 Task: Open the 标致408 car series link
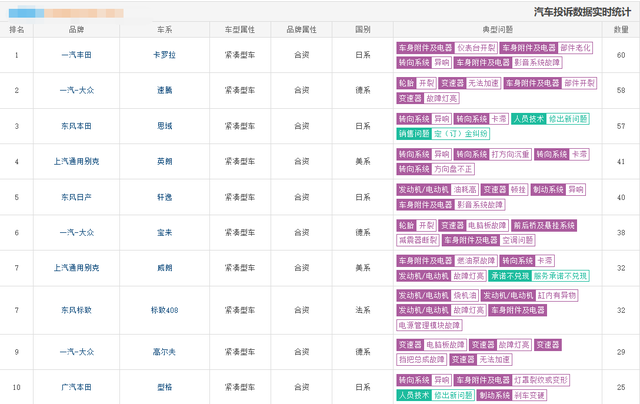[x=164, y=310]
